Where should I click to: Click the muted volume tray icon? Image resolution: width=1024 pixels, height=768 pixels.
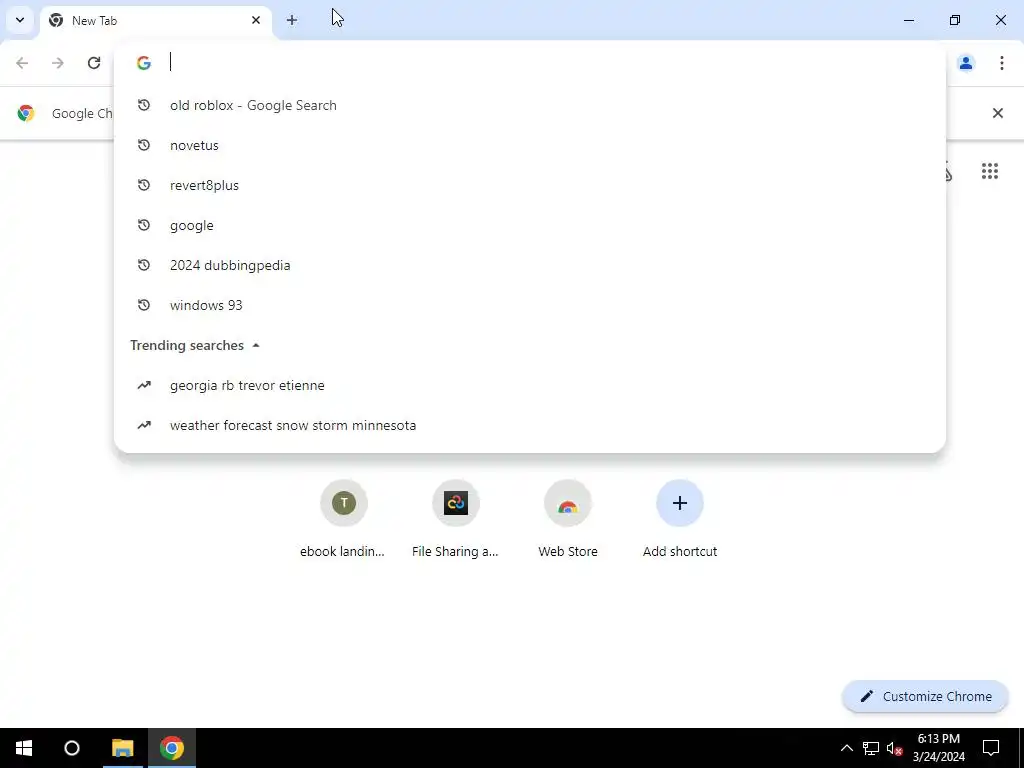894,748
